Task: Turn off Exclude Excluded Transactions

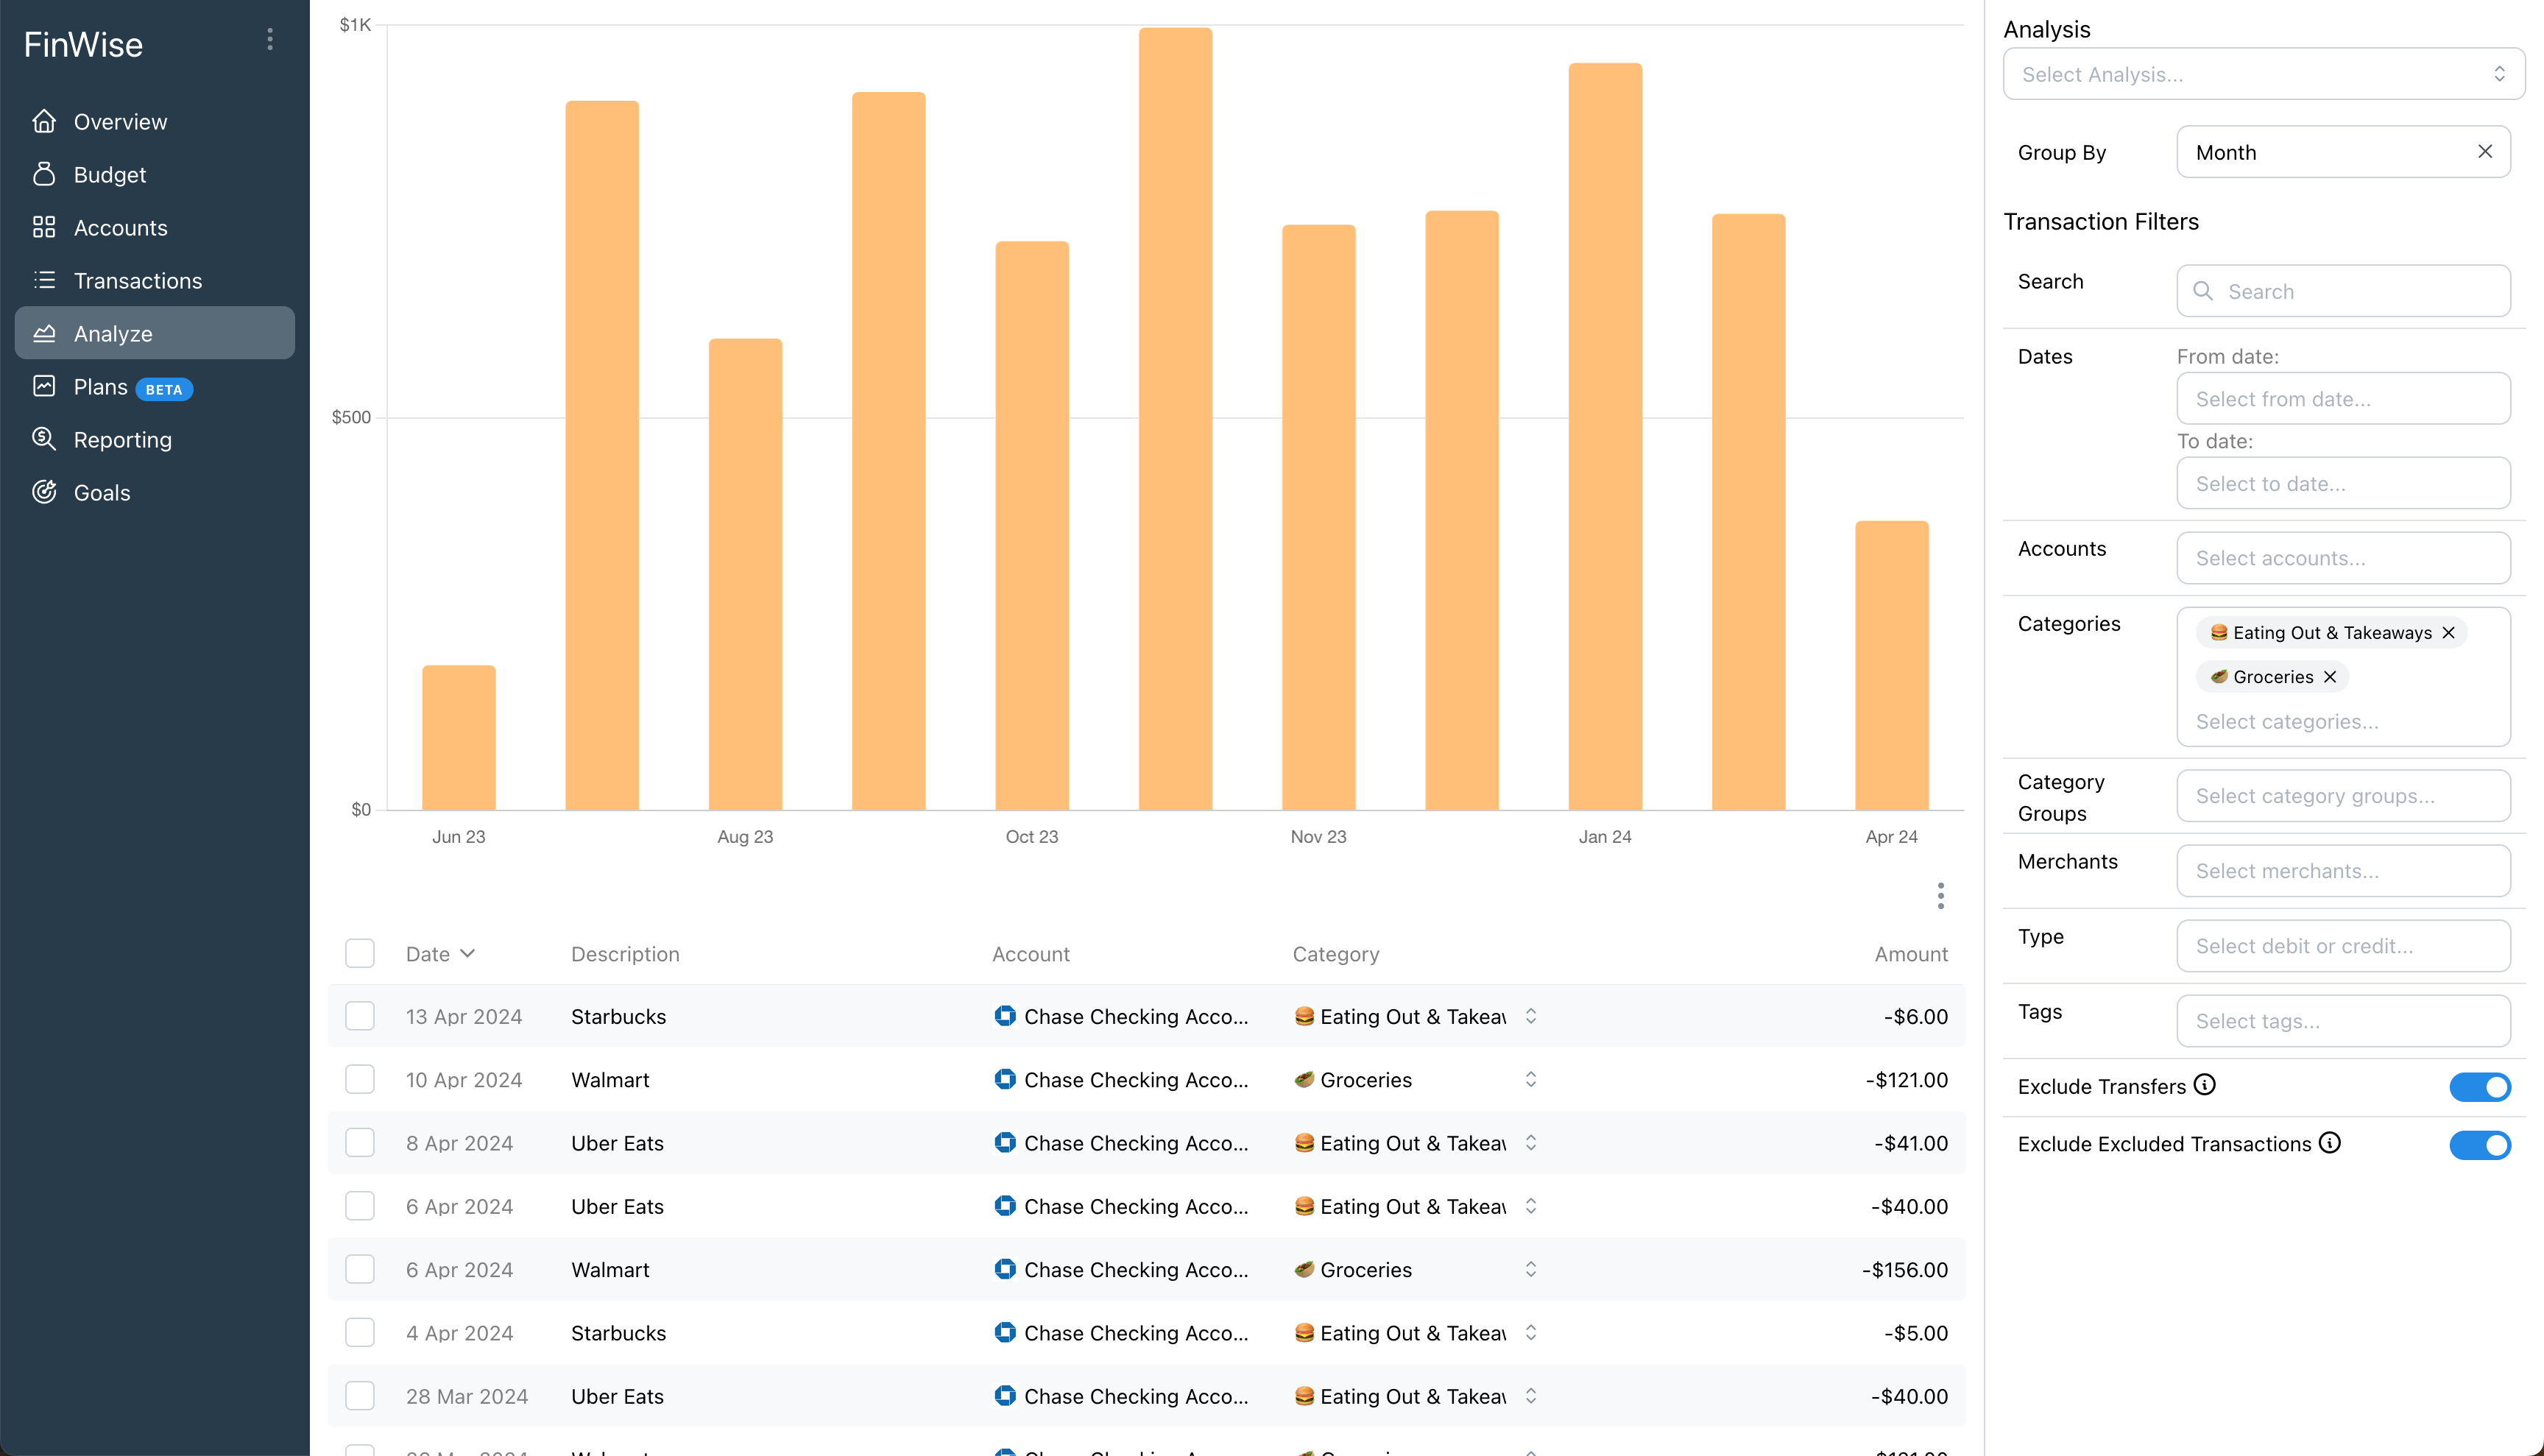Action: (x=2480, y=1146)
